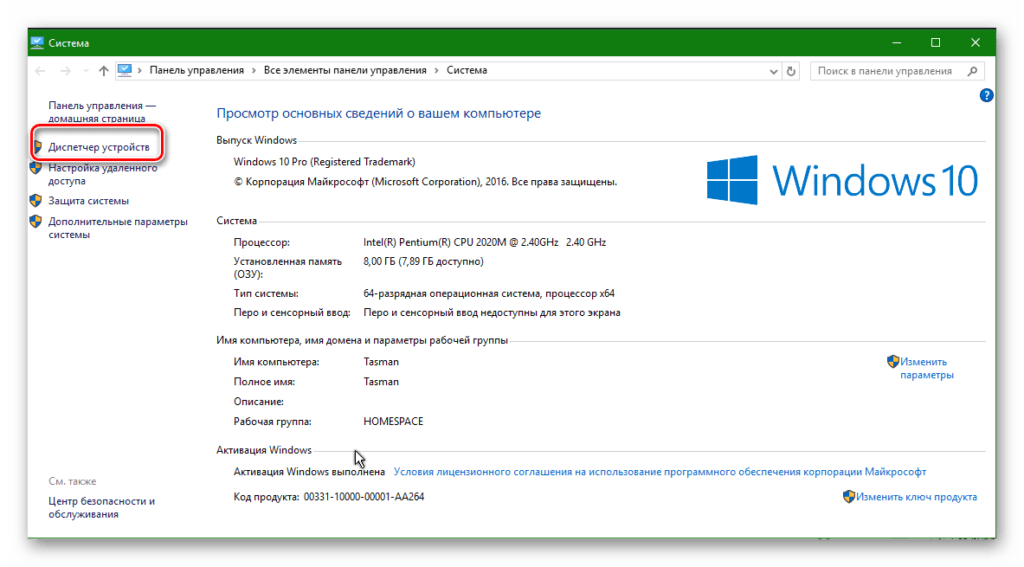
Task: Click the forward navigation arrow
Action: [64, 71]
